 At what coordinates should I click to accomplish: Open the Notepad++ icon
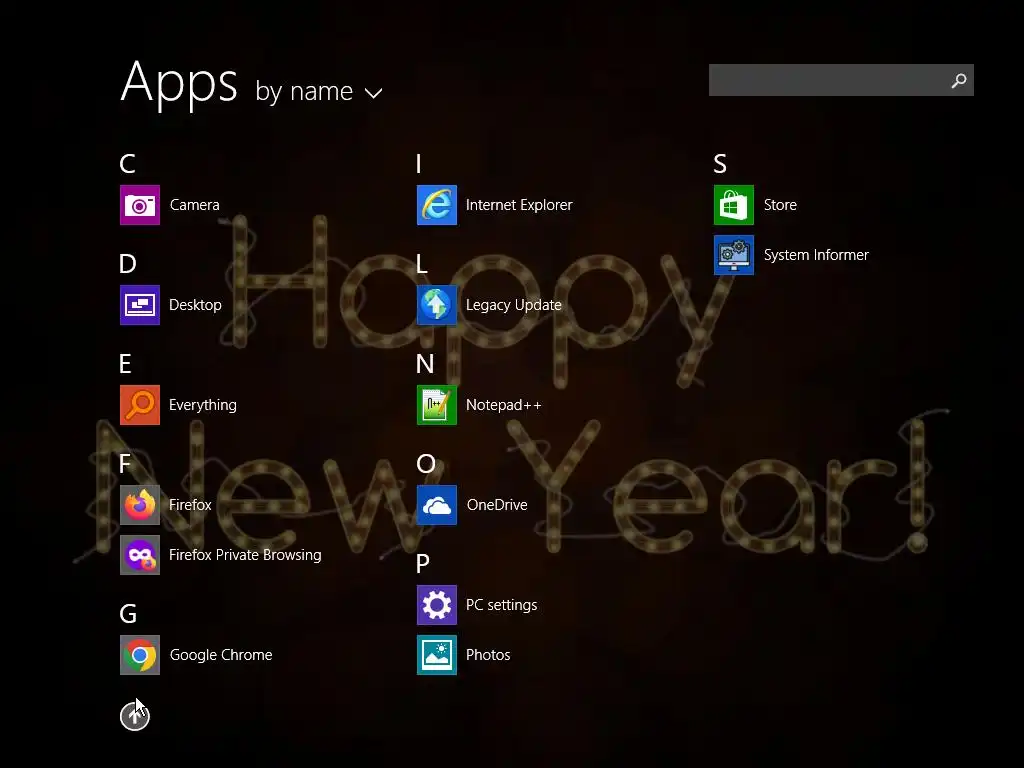pyautogui.click(x=437, y=404)
